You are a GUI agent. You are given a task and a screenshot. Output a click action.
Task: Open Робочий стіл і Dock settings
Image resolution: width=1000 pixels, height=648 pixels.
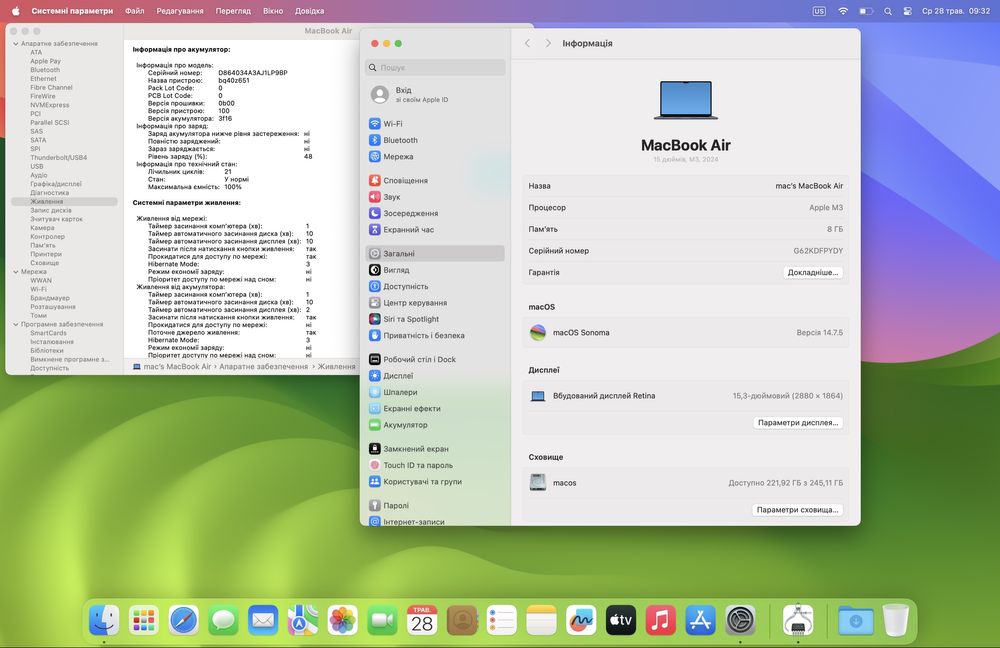coord(435,360)
